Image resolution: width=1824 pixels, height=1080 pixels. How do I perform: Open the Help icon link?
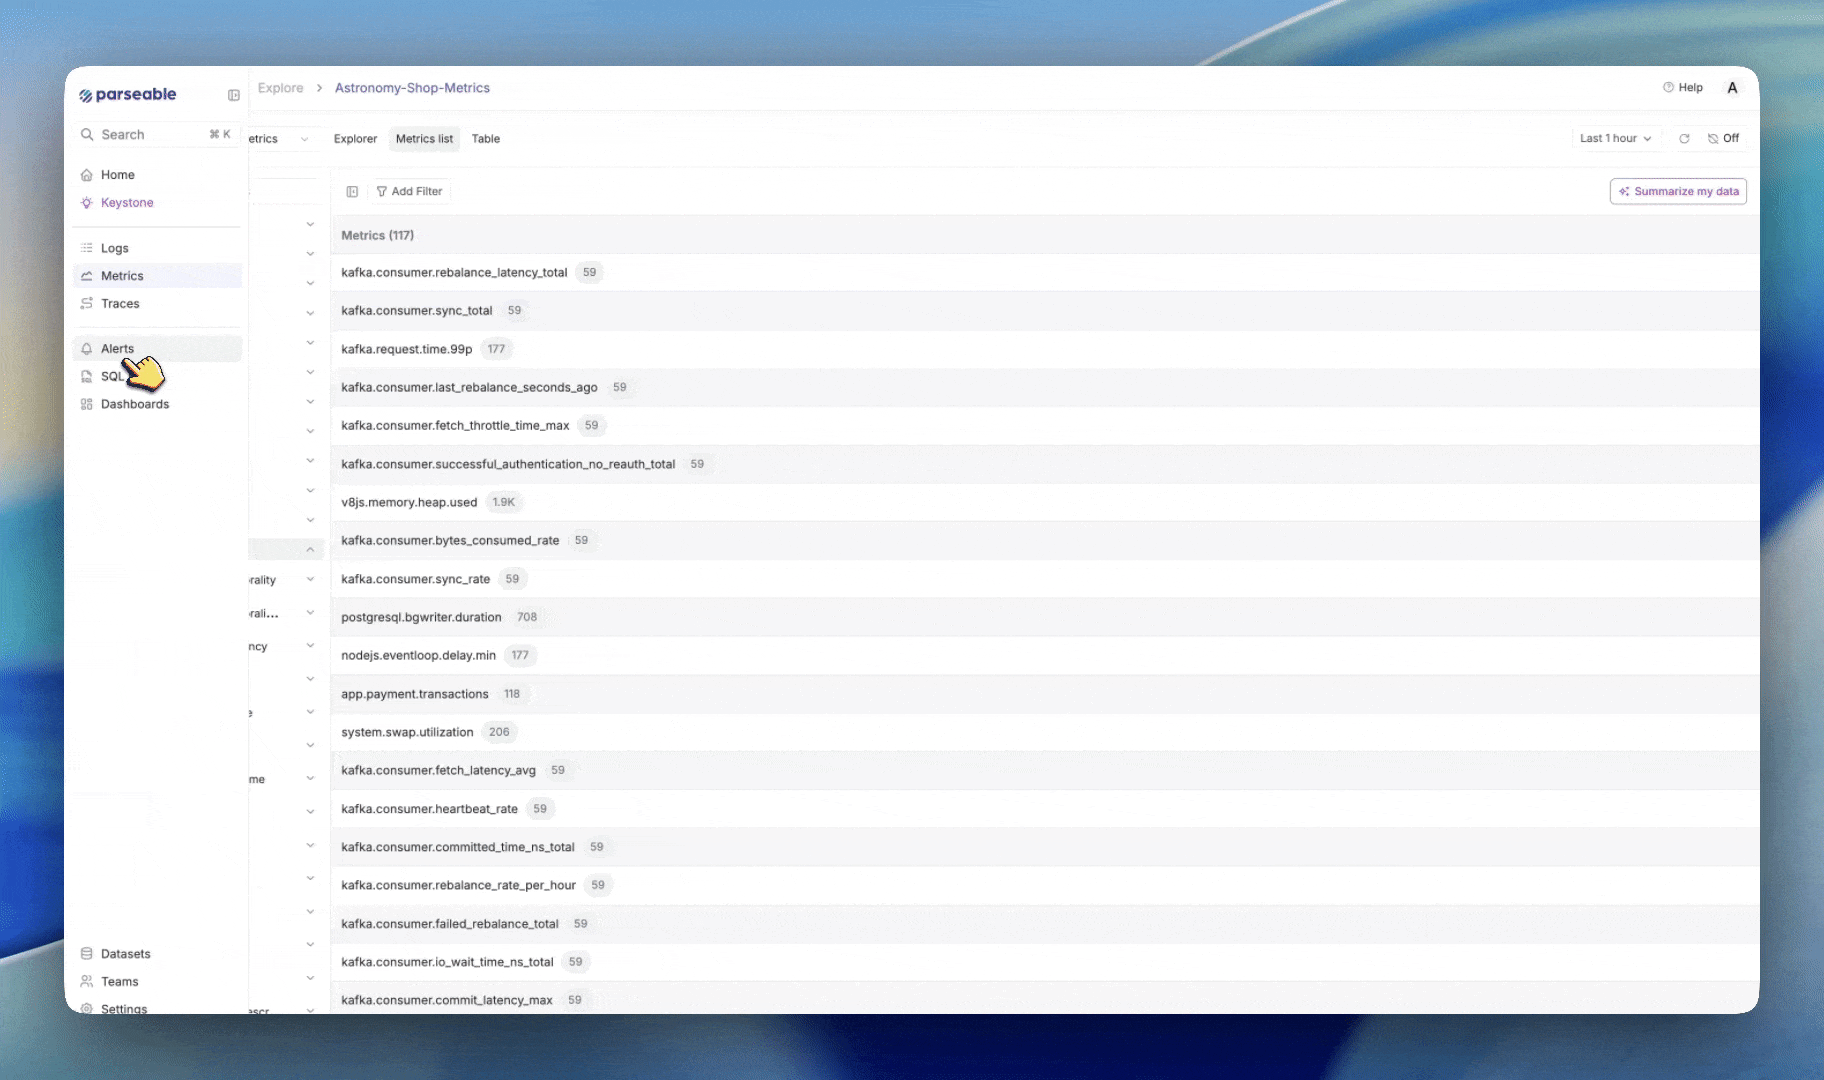(x=1682, y=88)
